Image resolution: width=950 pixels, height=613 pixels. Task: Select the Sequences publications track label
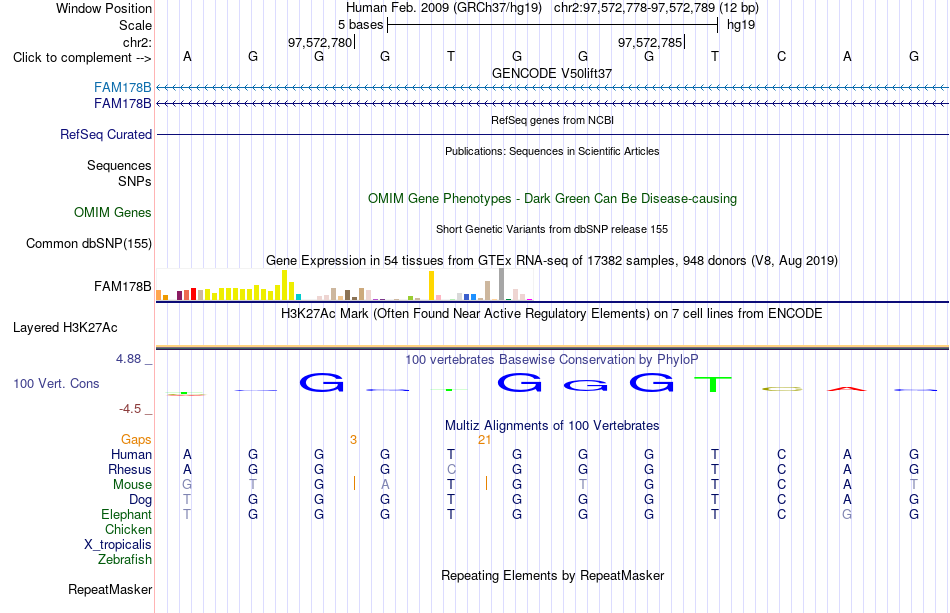click(119, 165)
